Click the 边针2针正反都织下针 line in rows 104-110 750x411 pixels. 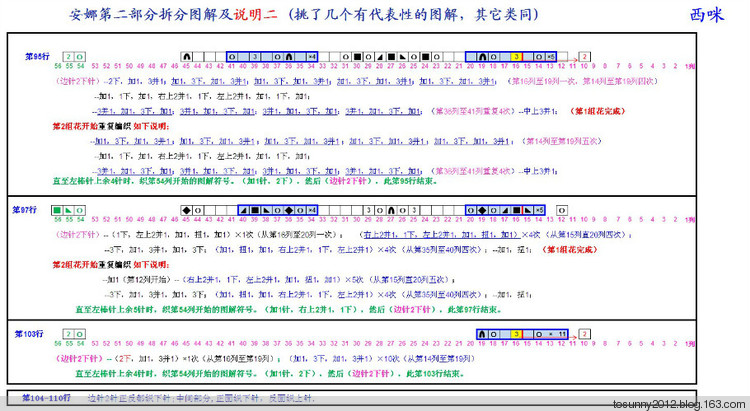pos(201,398)
